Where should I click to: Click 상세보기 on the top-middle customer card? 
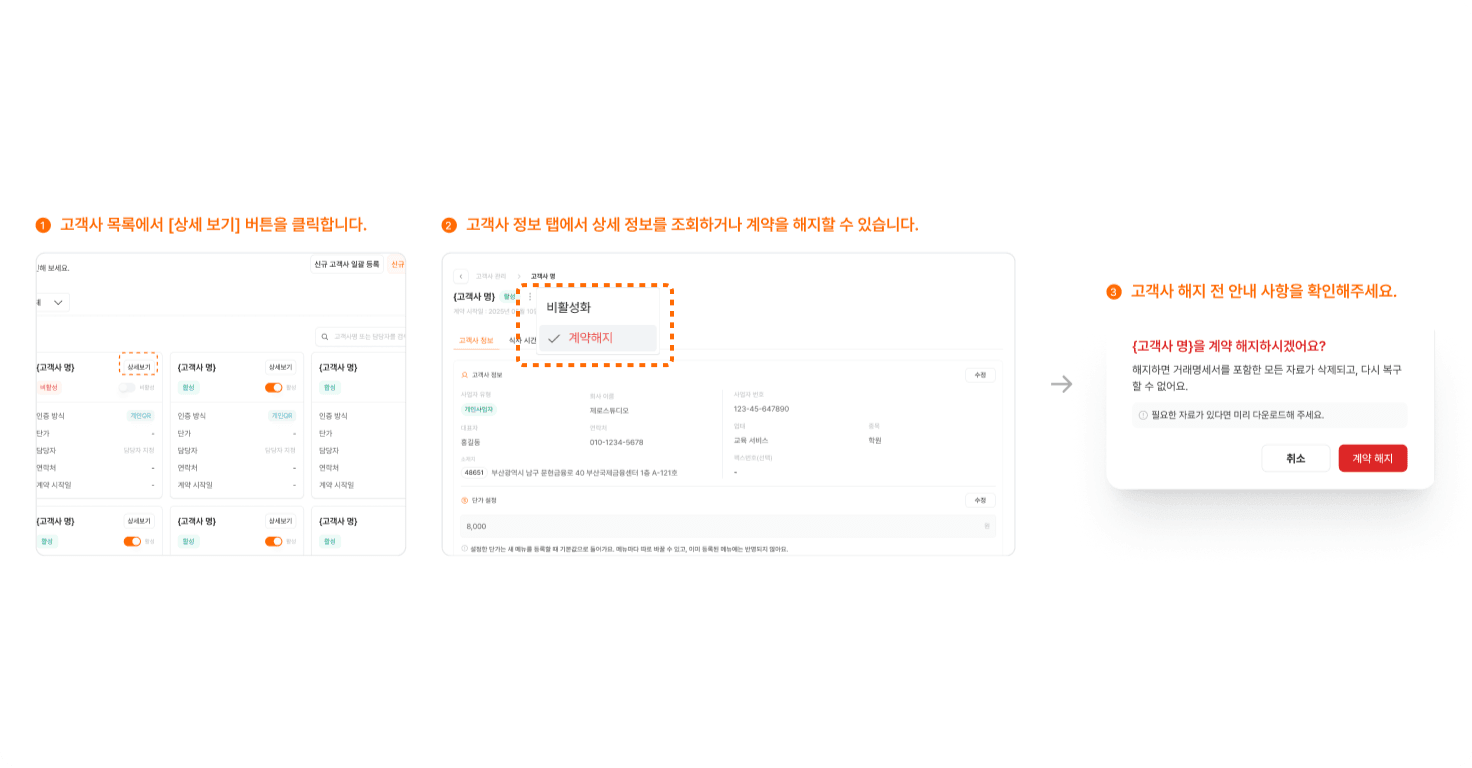click(x=280, y=367)
